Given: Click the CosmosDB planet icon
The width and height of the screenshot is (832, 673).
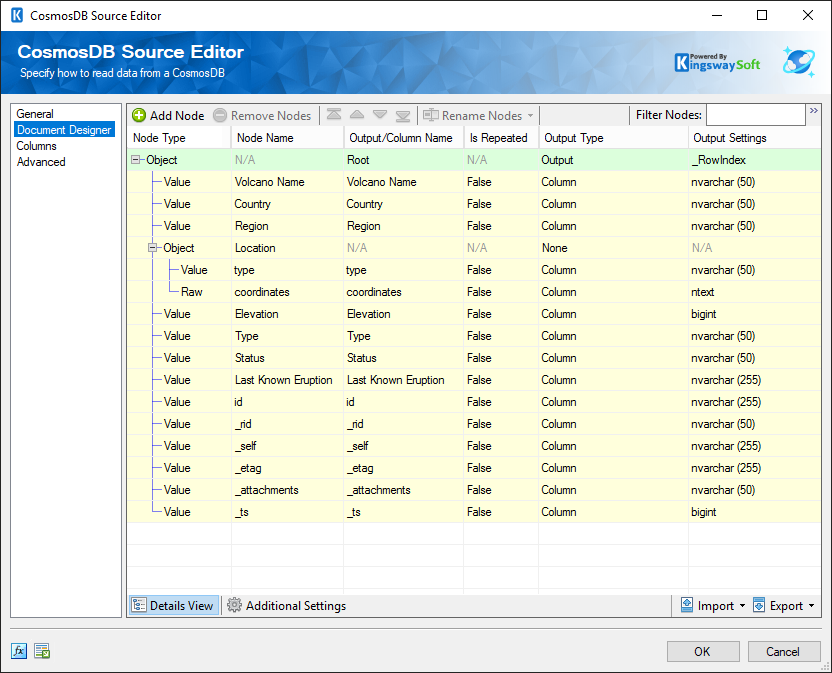Looking at the screenshot, I should tap(799, 62).
